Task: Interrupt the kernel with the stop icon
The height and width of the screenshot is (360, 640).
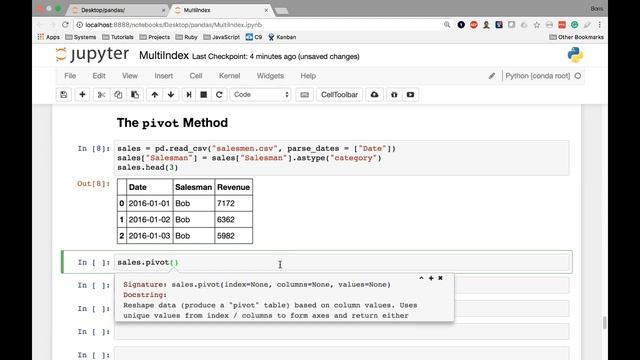Action: pos(203,95)
